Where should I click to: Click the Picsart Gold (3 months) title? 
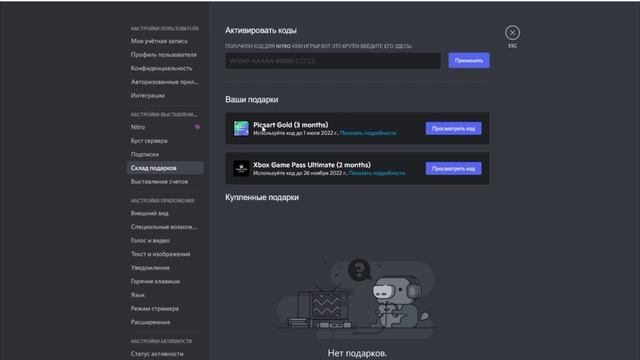(291, 125)
